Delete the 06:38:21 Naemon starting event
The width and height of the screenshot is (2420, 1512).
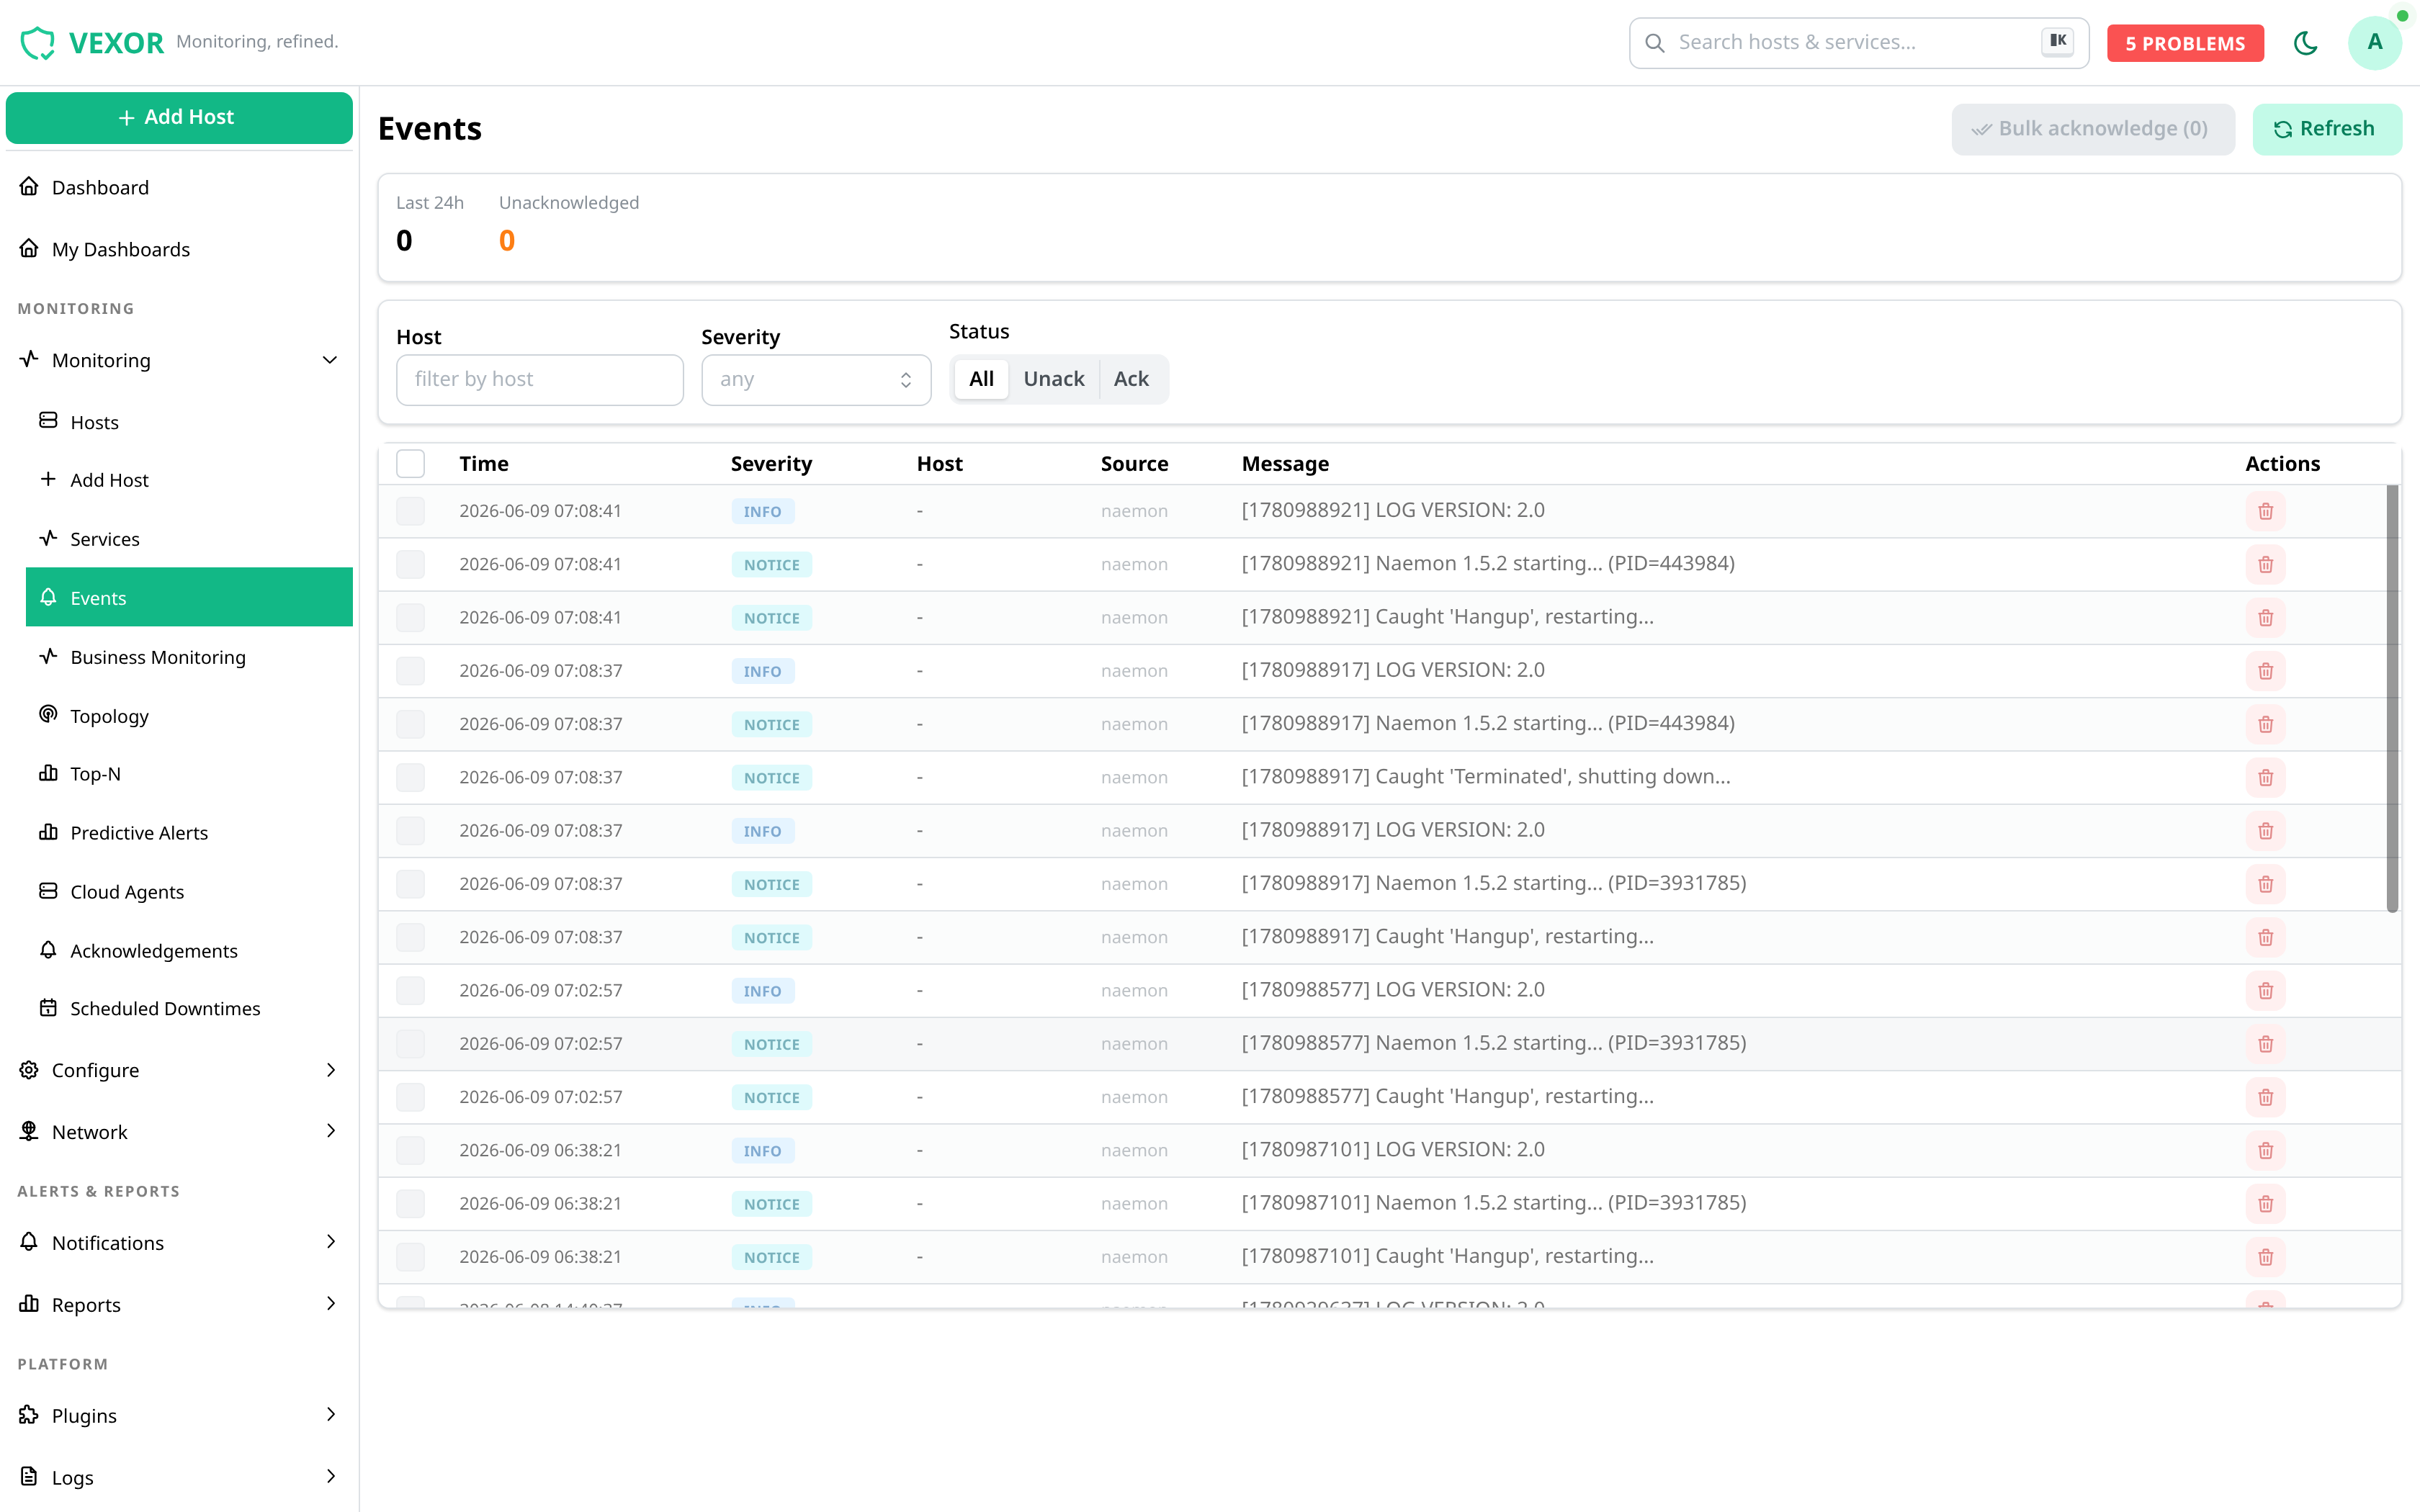point(2265,1204)
